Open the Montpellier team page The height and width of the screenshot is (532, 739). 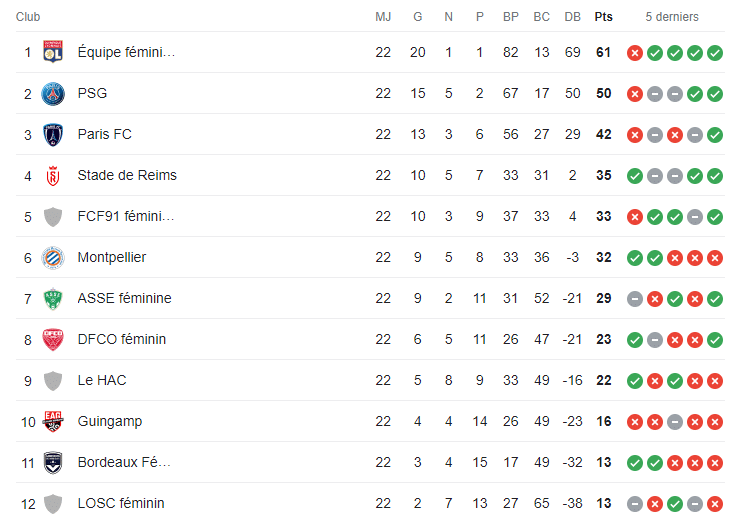pyautogui.click(x=112, y=257)
